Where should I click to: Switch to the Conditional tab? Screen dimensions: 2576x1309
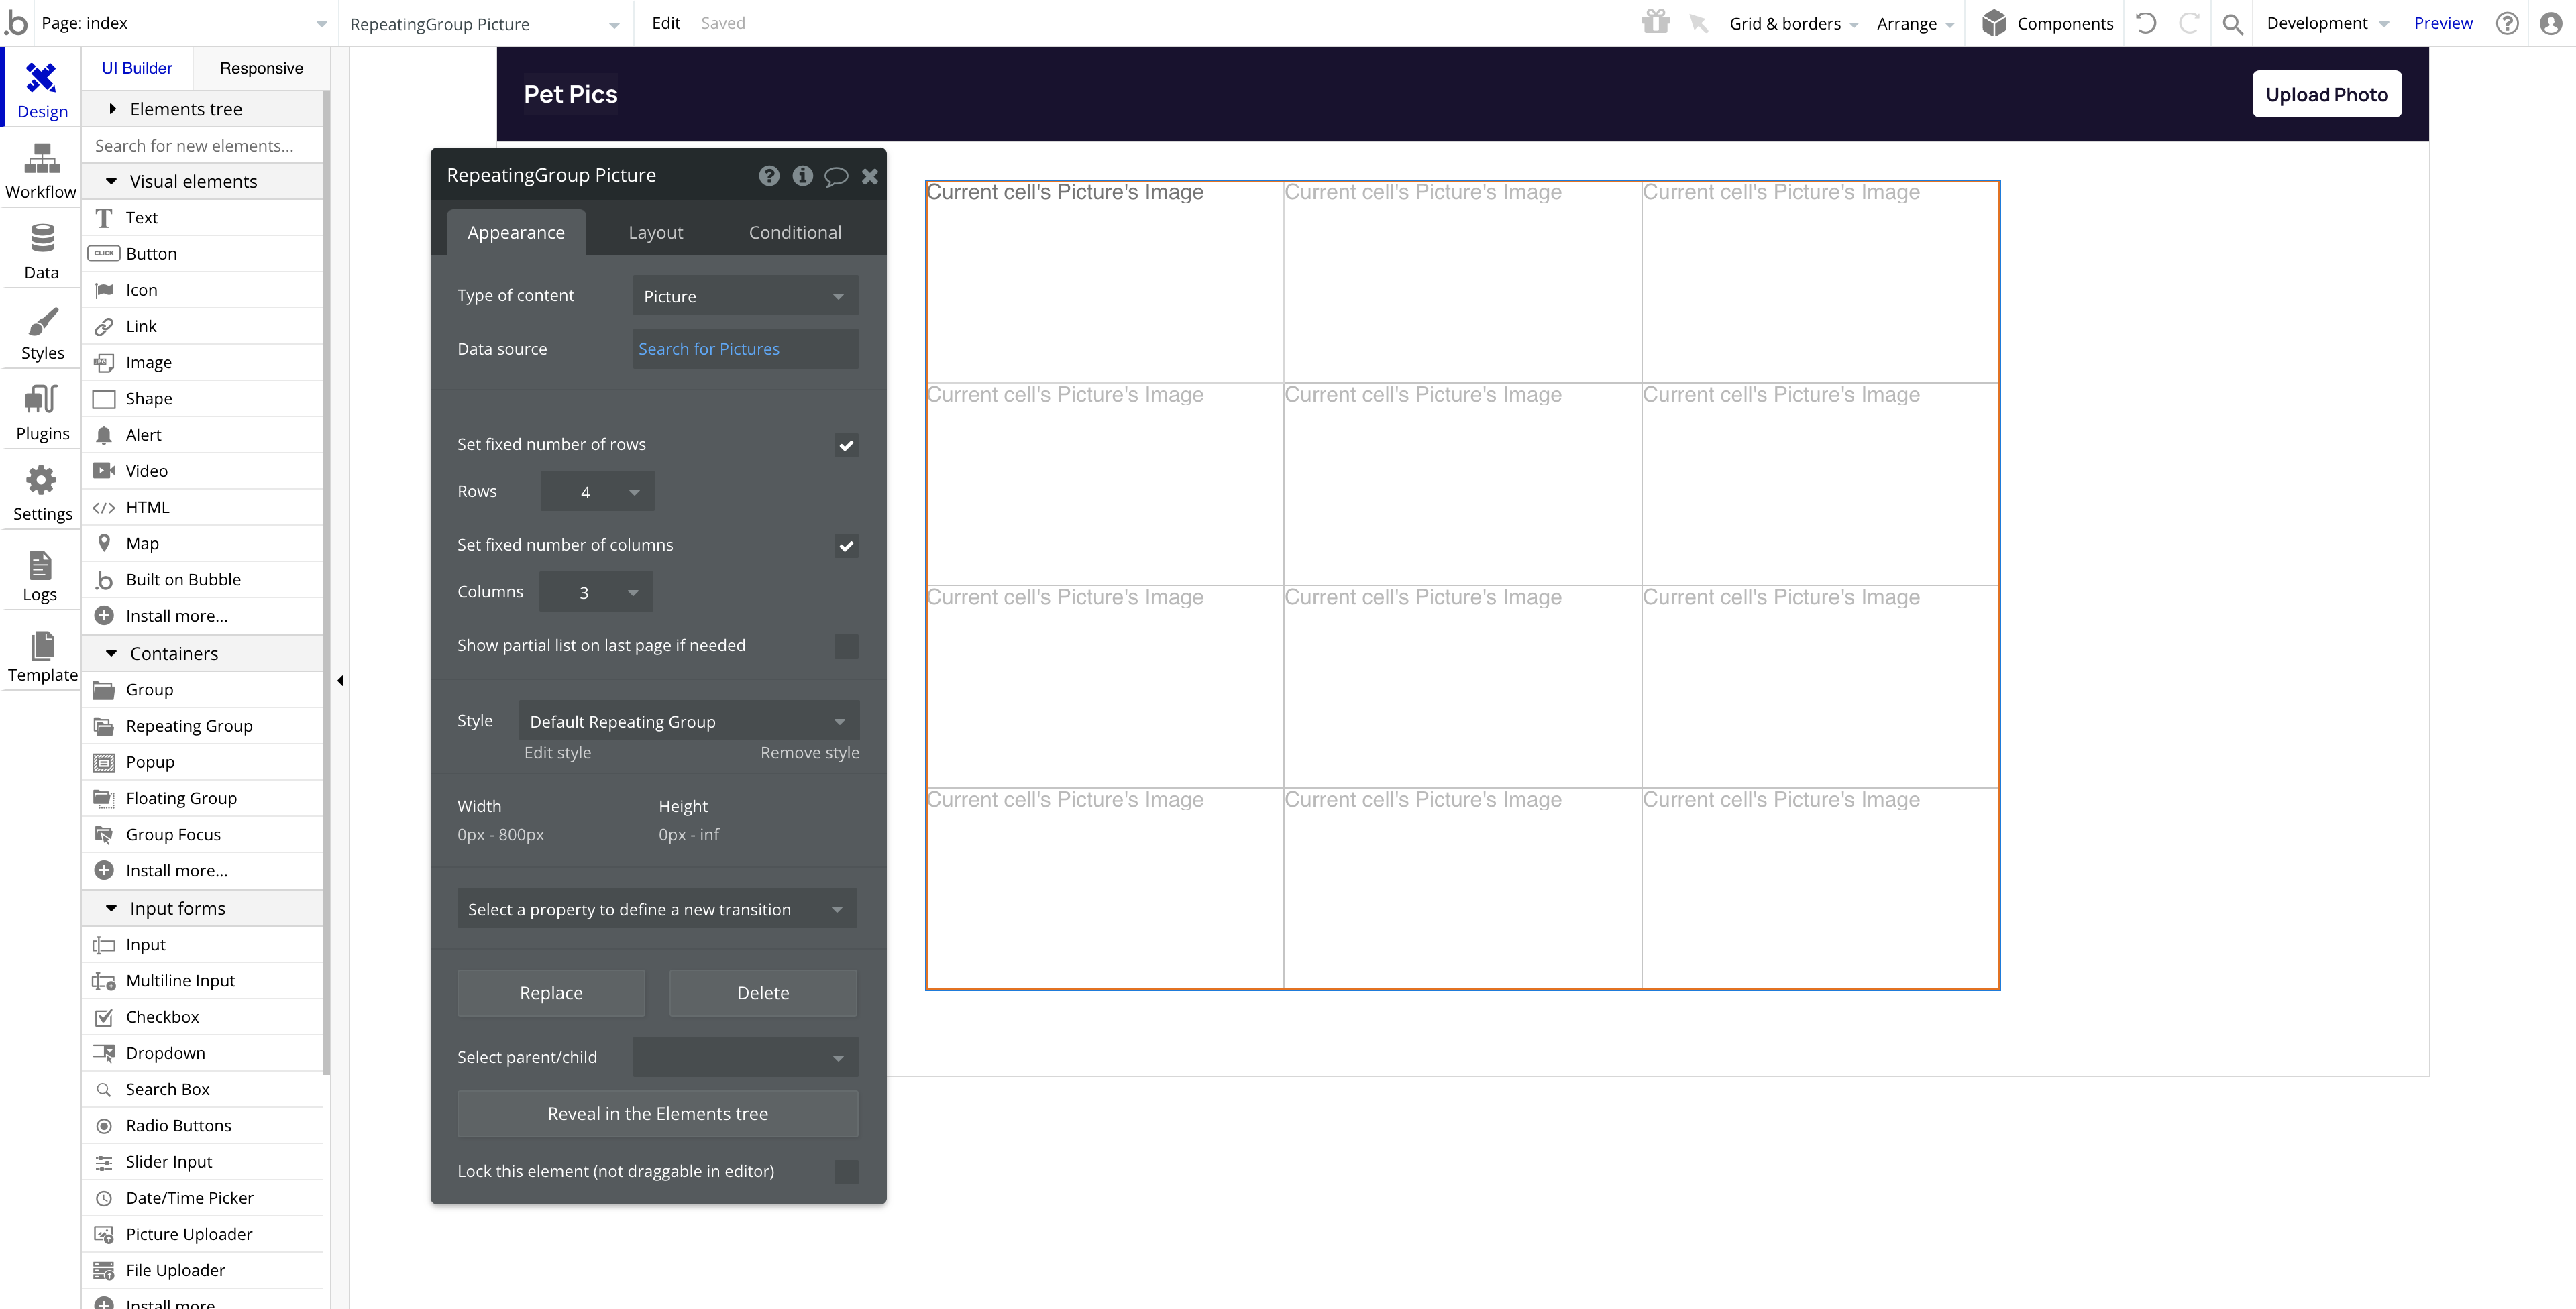click(795, 232)
